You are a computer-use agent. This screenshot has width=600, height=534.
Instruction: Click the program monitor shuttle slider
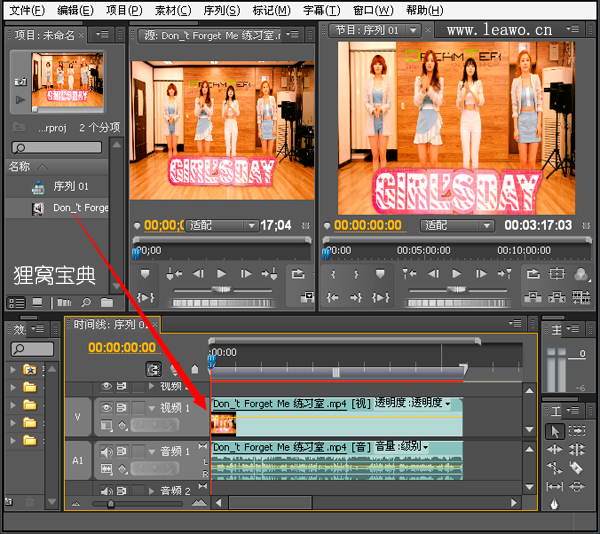[457, 290]
